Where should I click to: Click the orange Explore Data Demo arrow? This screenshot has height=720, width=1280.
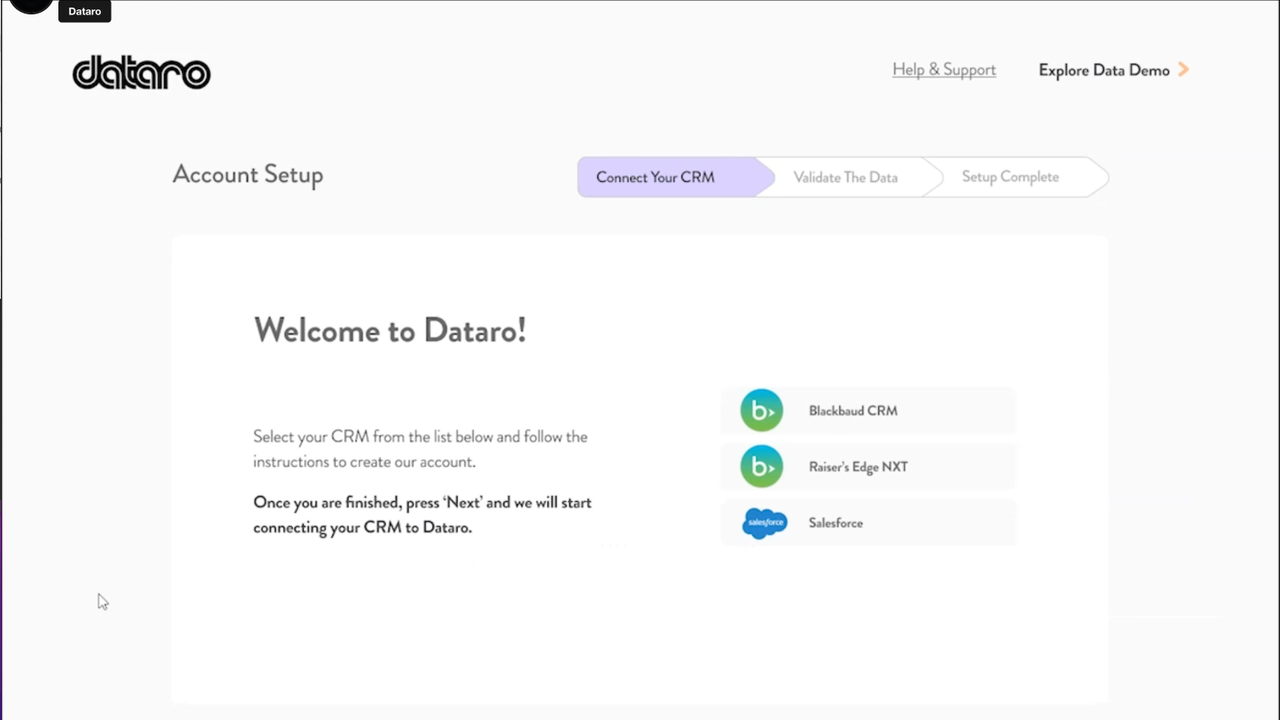coord(1183,69)
